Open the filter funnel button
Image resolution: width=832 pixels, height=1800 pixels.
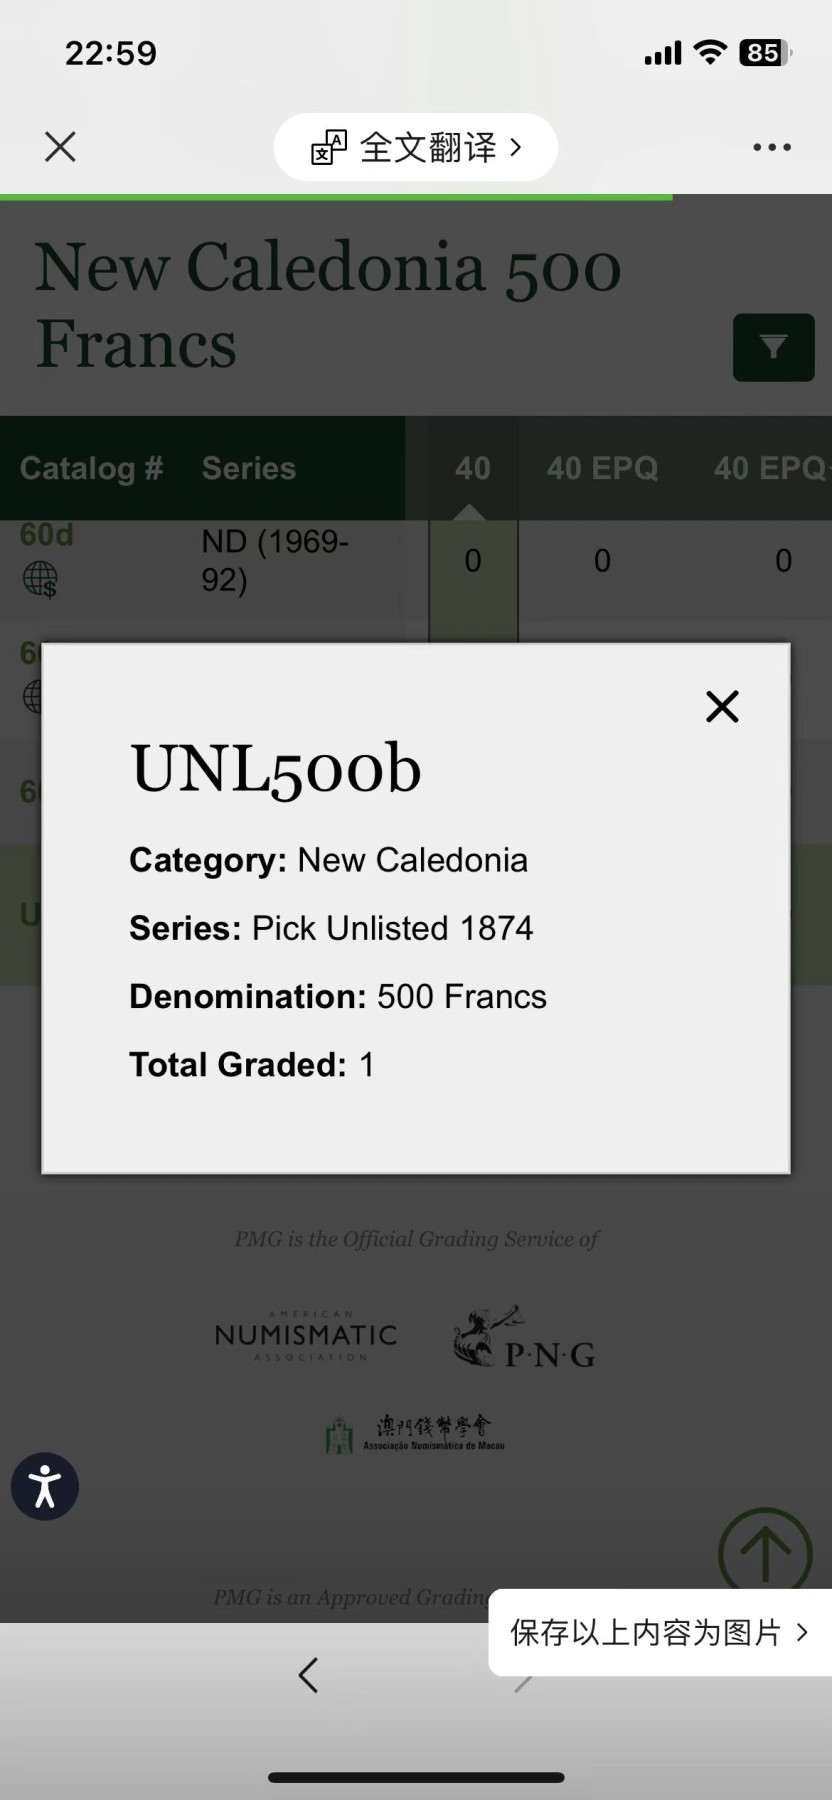coord(773,347)
